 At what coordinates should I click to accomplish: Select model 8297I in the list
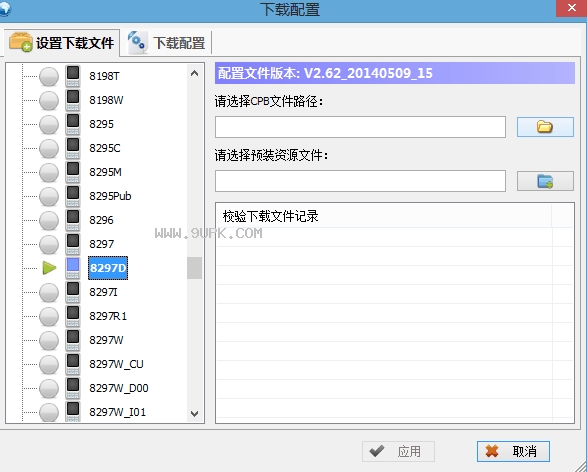(103, 292)
